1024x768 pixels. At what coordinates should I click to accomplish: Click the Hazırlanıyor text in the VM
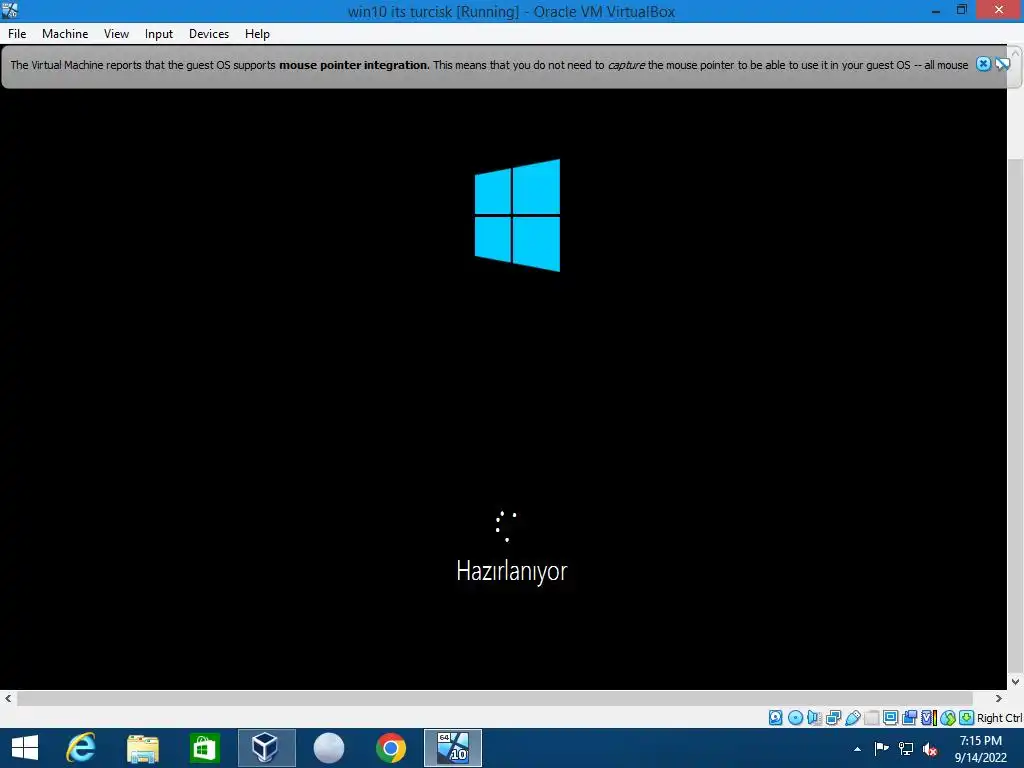[x=512, y=571]
